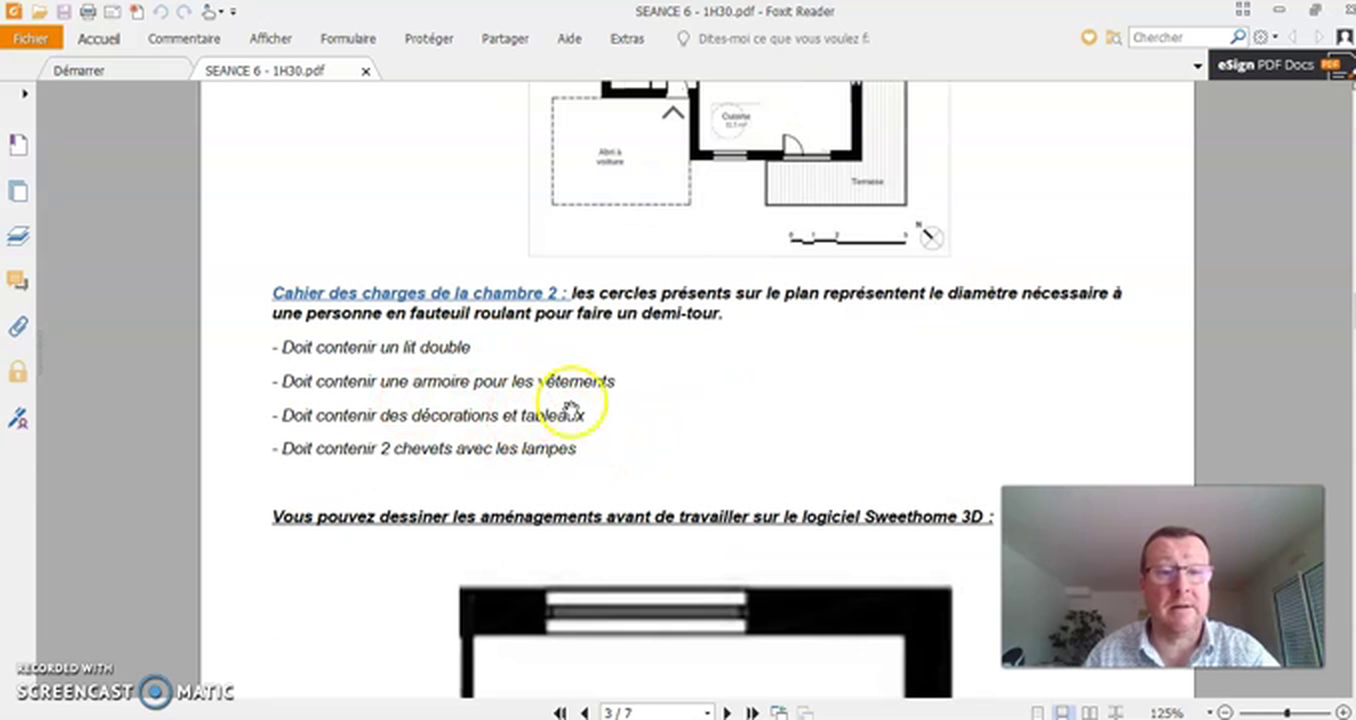This screenshot has width=1356, height=720.
Task: Toggle facing two-page view mode
Action: 1089,713
